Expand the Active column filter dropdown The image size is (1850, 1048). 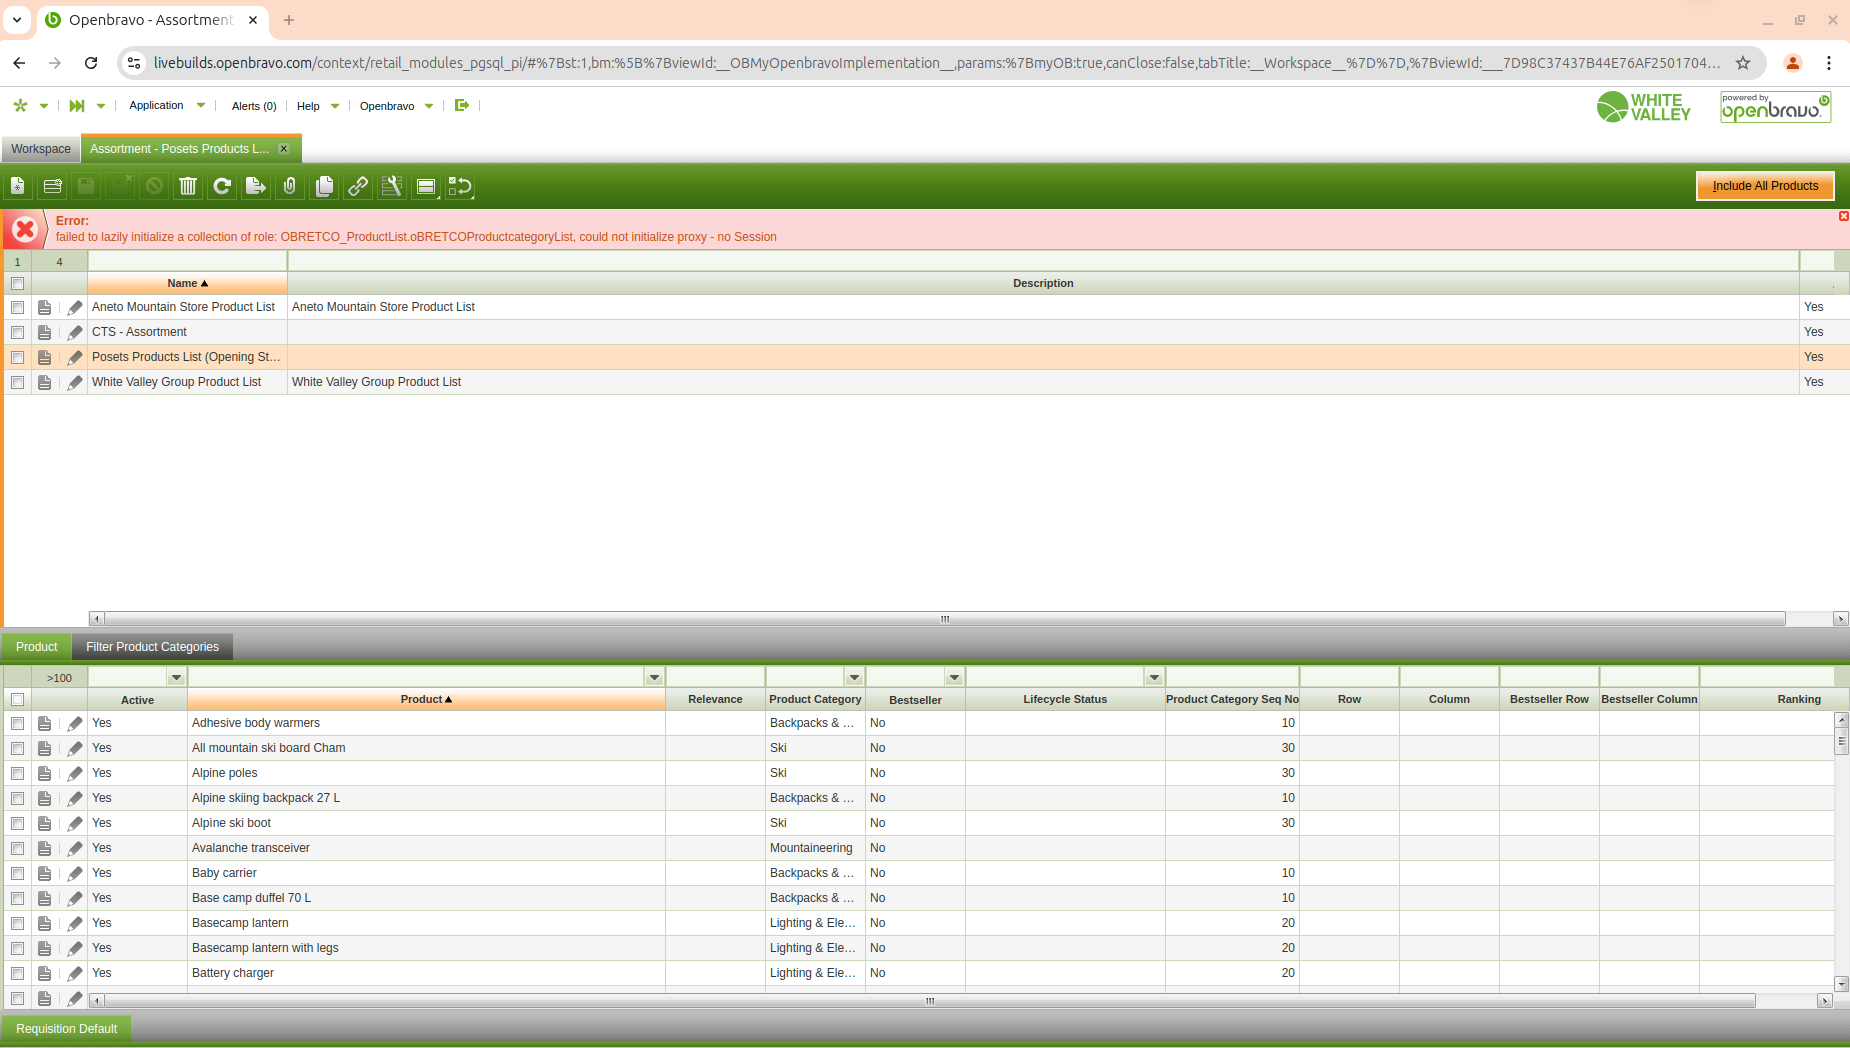(176, 678)
